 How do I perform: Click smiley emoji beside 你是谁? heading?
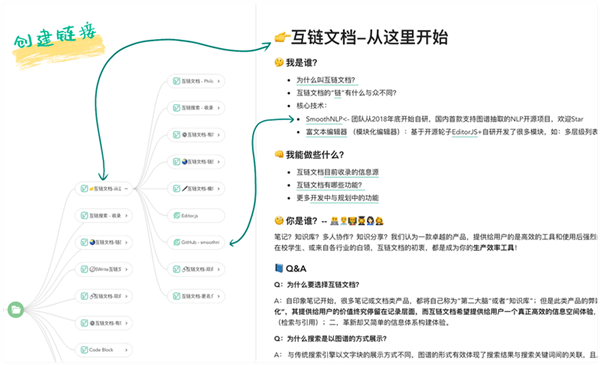(x=279, y=221)
